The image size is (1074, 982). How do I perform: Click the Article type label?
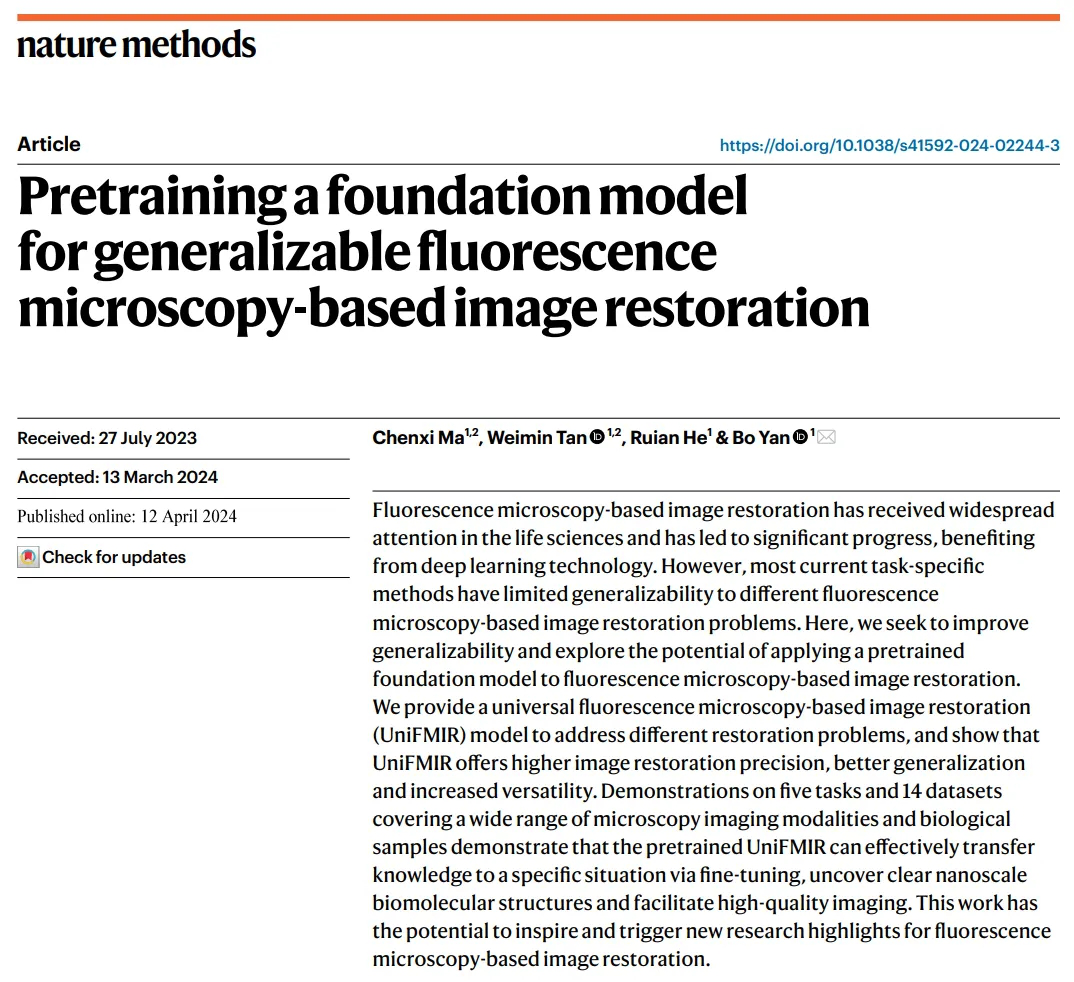[49, 144]
